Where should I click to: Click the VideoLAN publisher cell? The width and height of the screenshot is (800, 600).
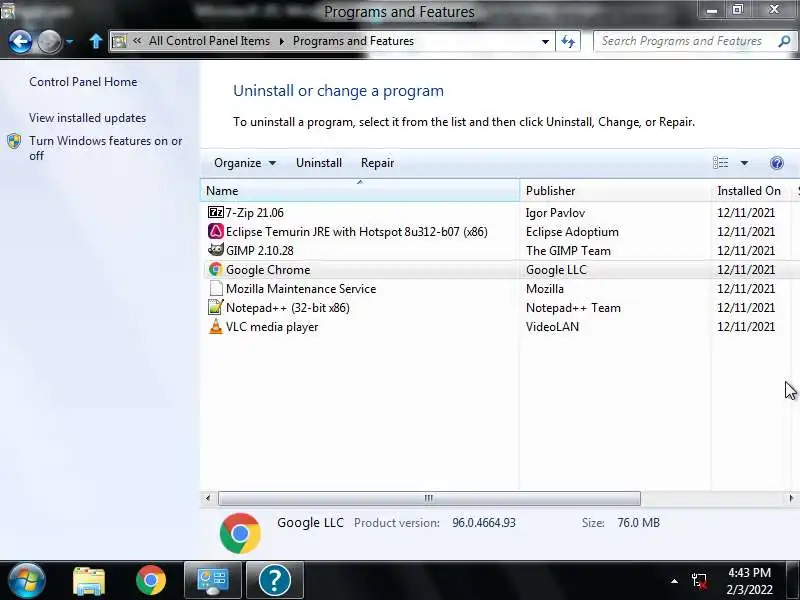click(553, 327)
